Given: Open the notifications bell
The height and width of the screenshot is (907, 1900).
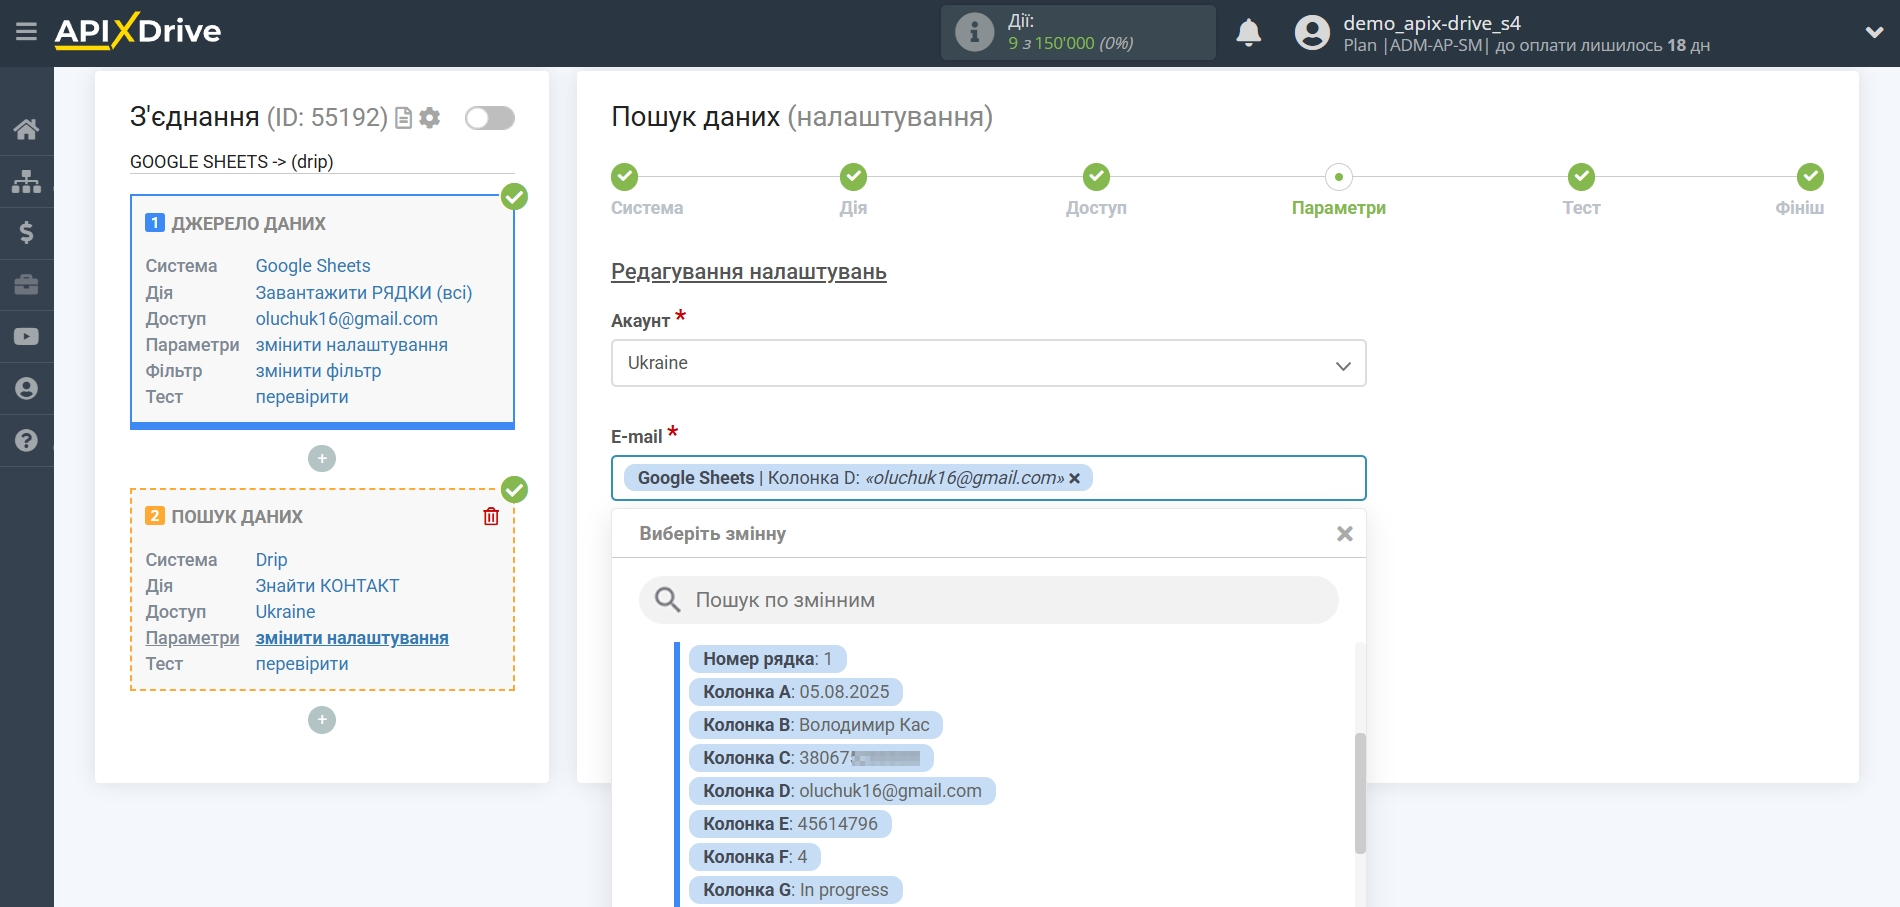Looking at the screenshot, I should coord(1249,33).
